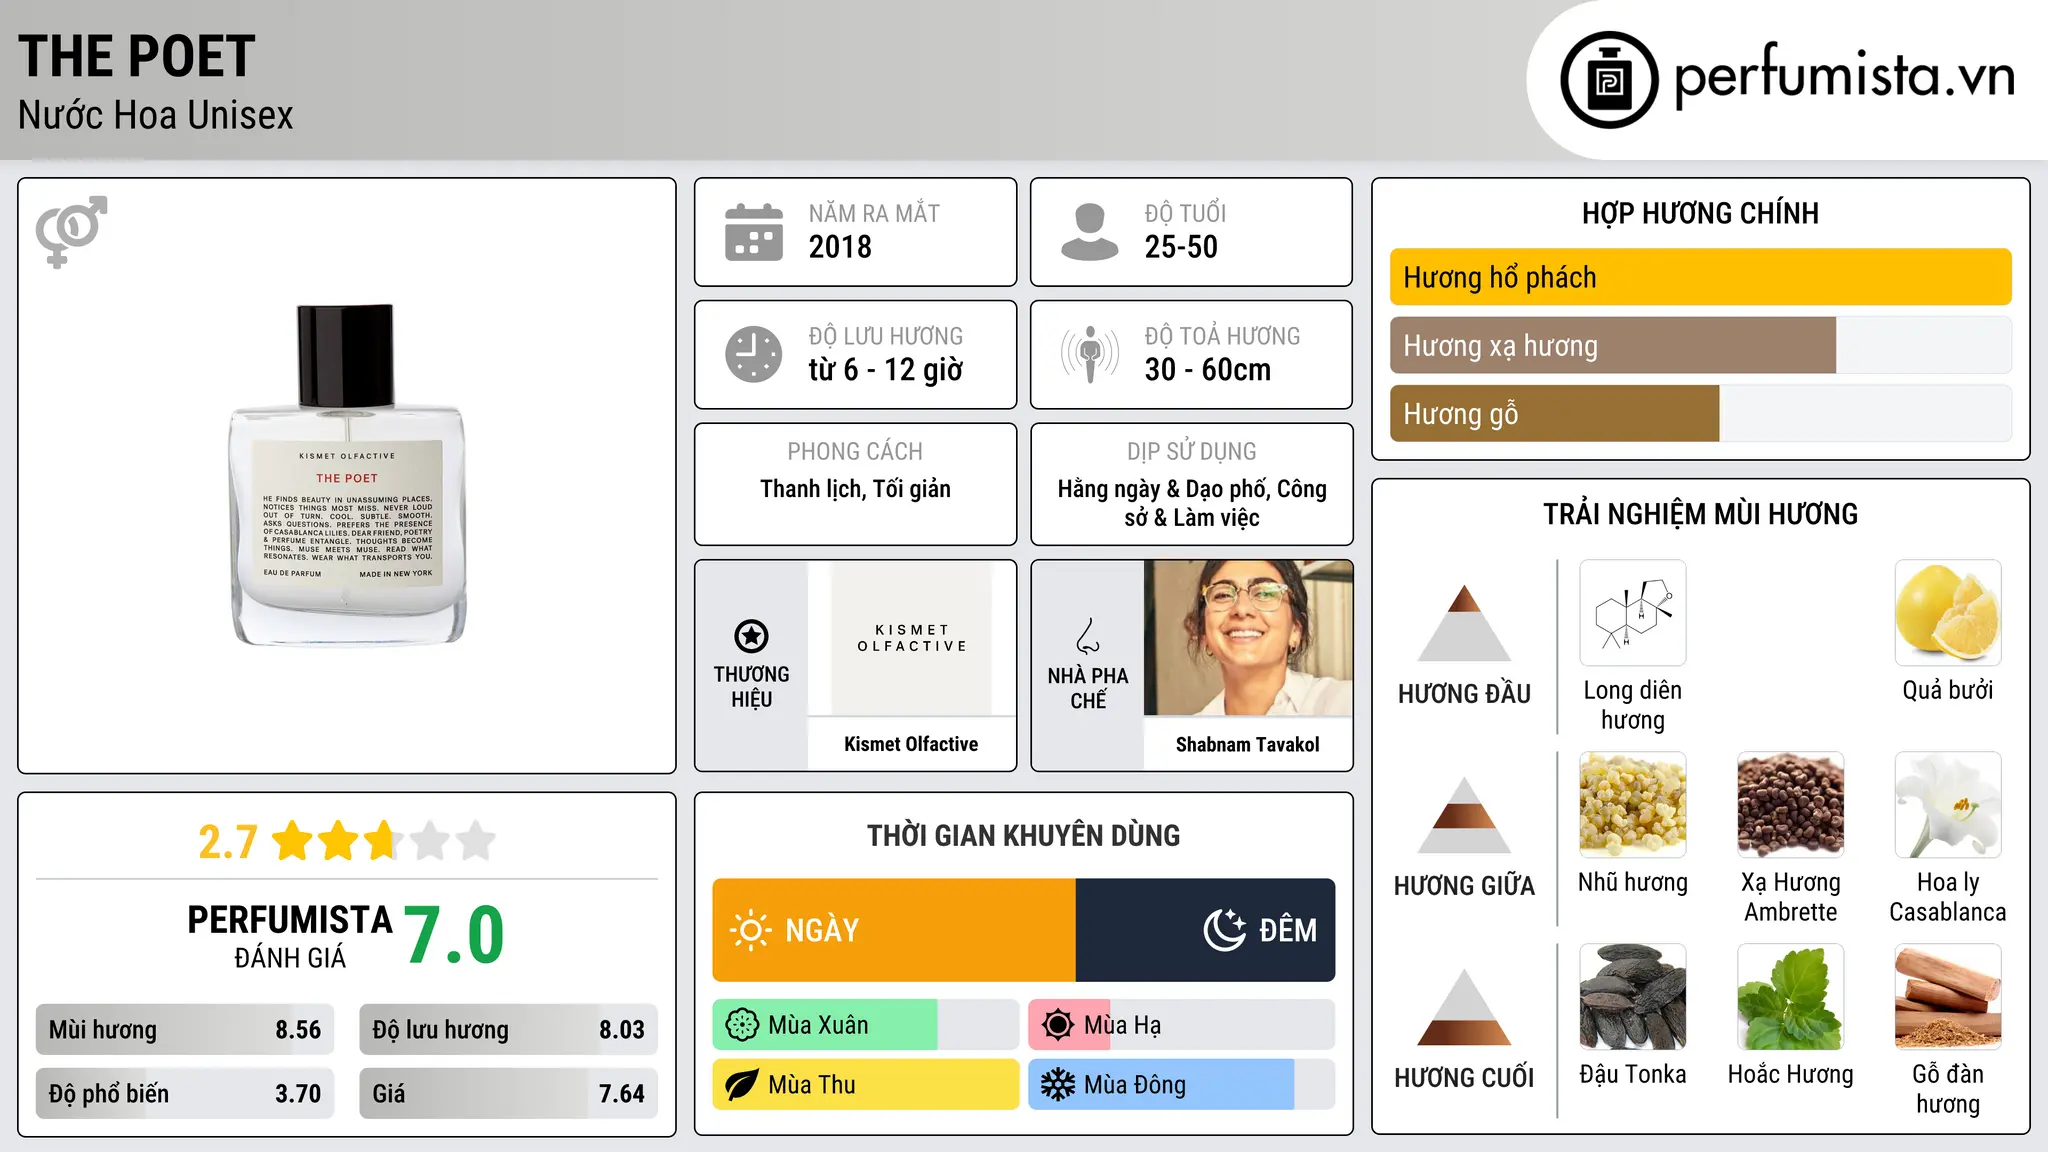Click the Nước Hoa Unisex subtitle
The image size is (2048, 1152).
[156, 116]
